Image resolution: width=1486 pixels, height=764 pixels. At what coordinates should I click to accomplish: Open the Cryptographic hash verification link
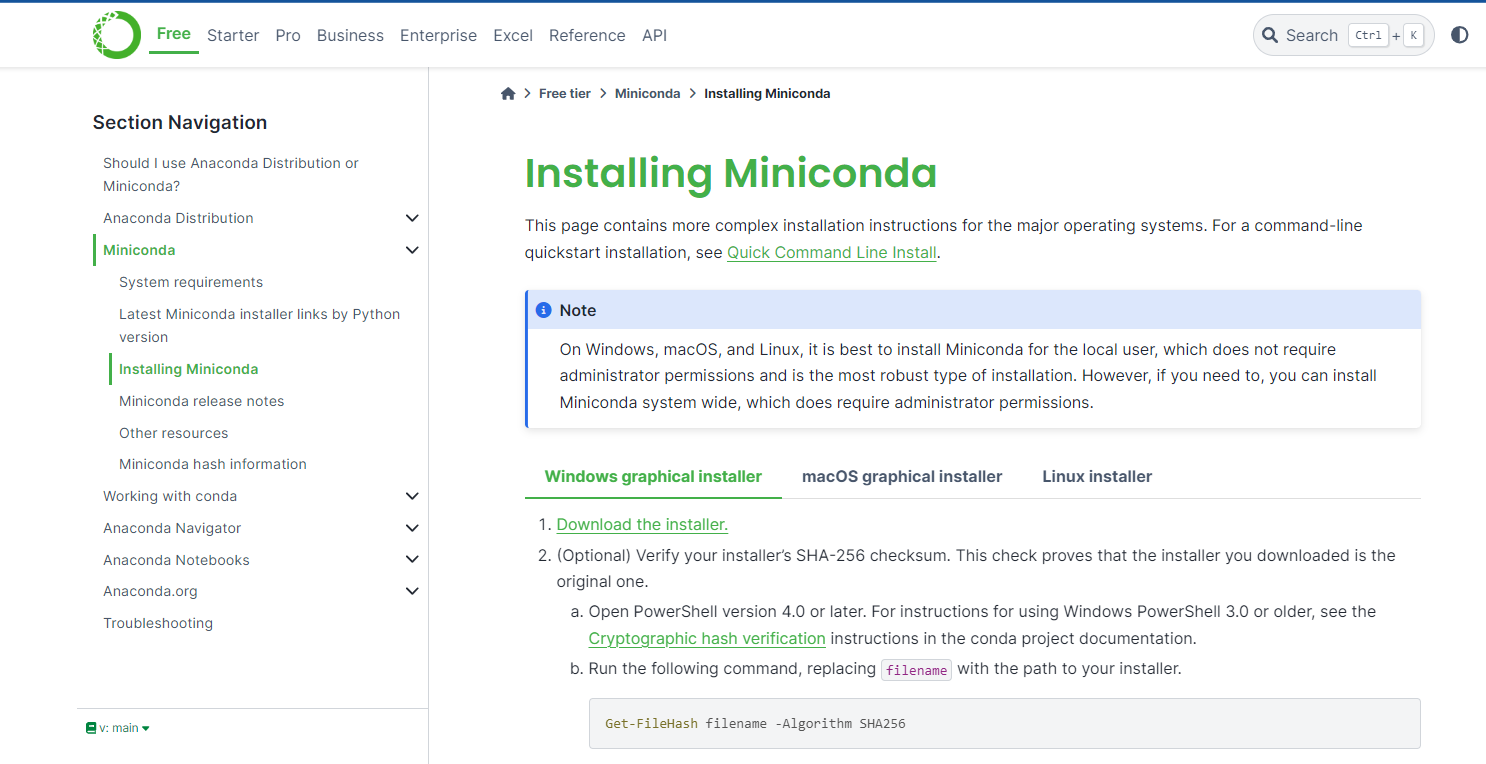coord(707,638)
